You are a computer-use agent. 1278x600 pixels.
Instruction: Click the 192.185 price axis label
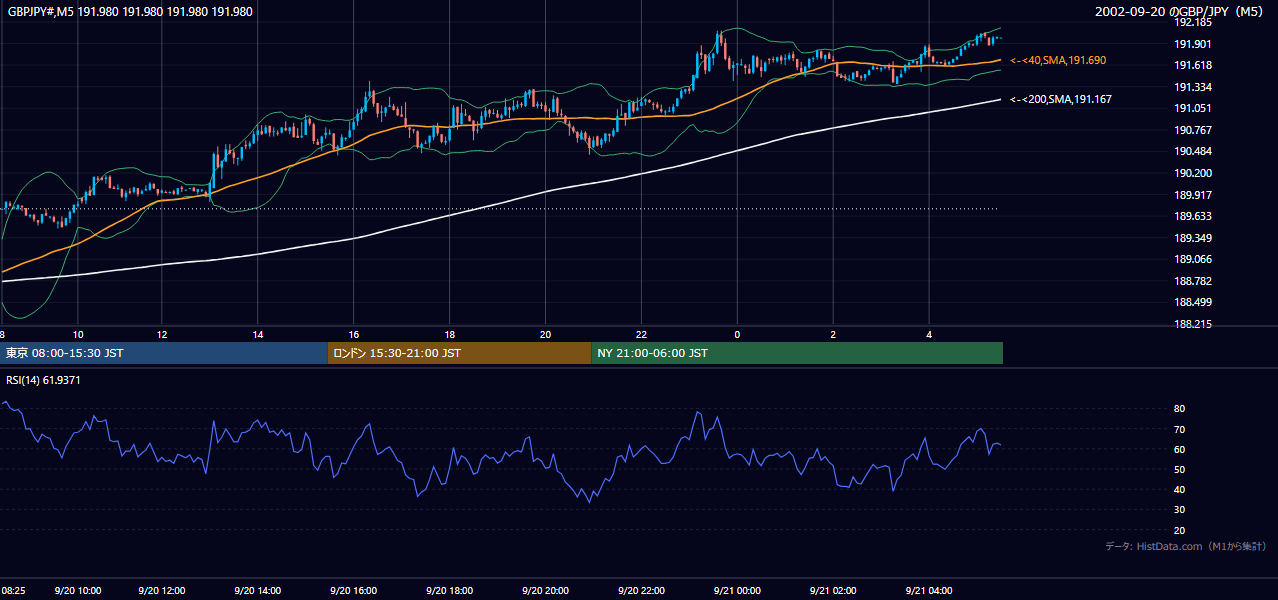coord(1192,22)
